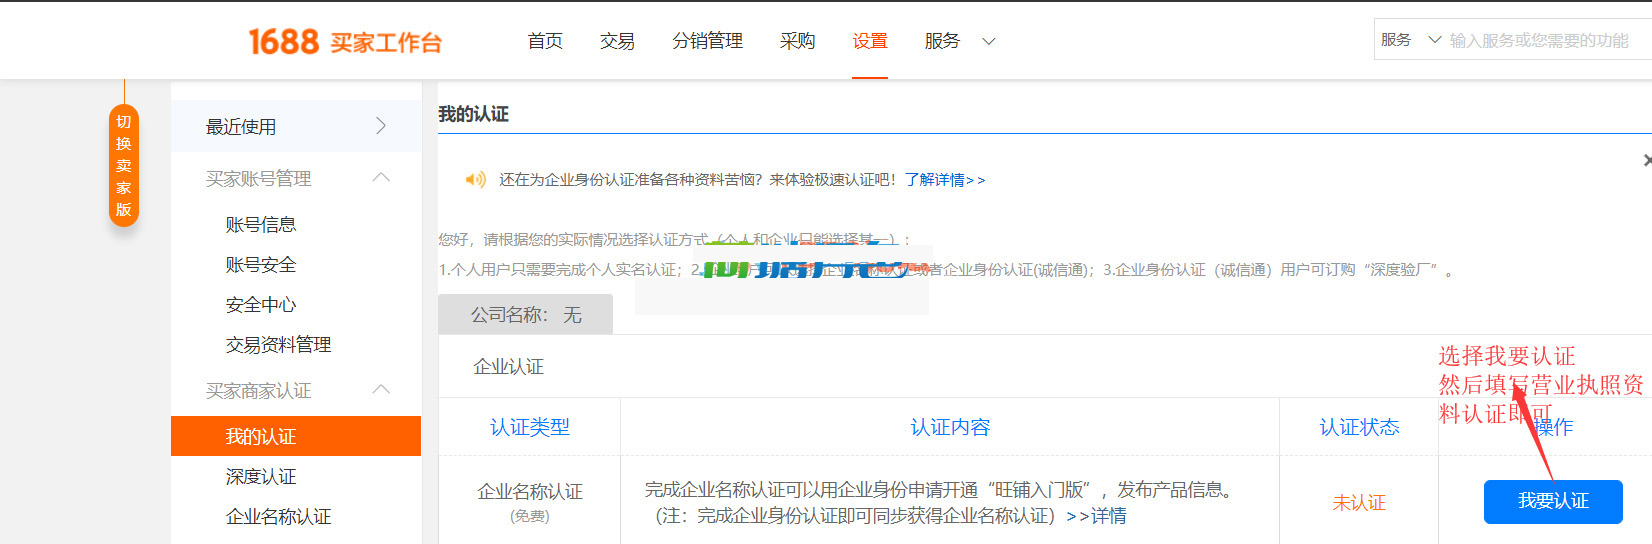Screen dimensions: 1652x544
Task: Expand the 最近使用 menu arrow
Action: [380, 126]
